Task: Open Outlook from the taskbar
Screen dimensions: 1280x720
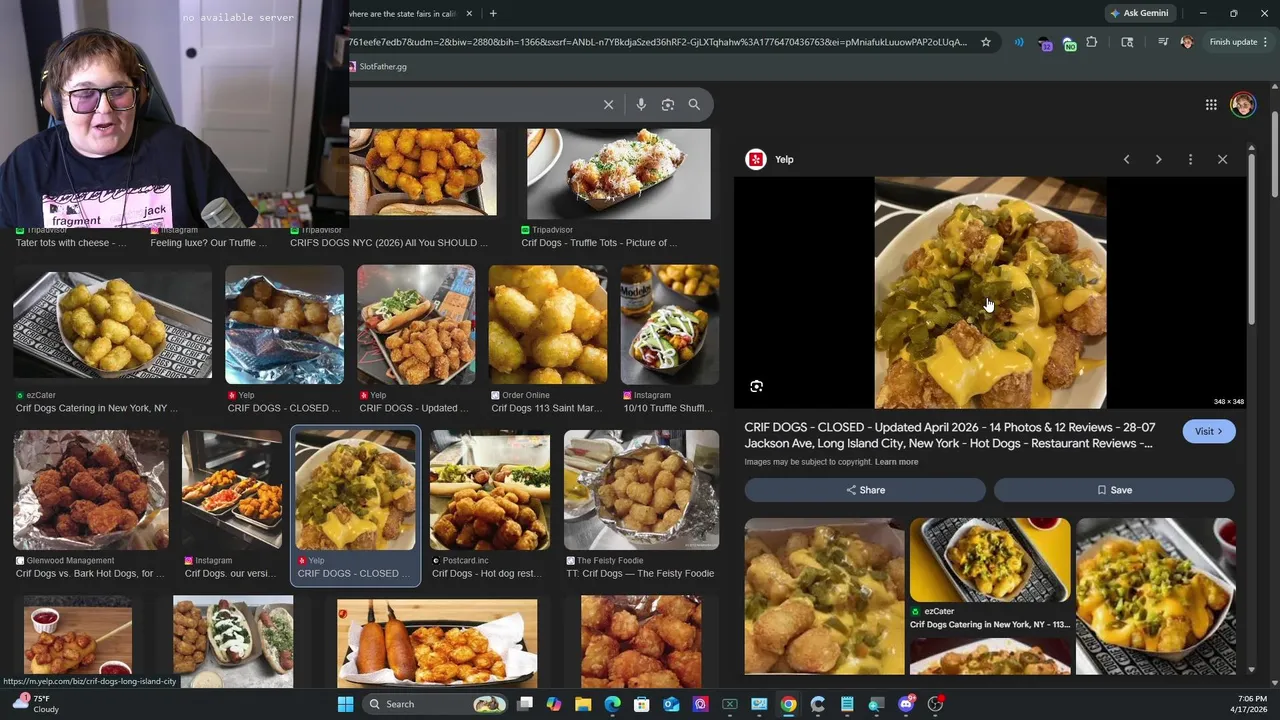Action: click(671, 704)
